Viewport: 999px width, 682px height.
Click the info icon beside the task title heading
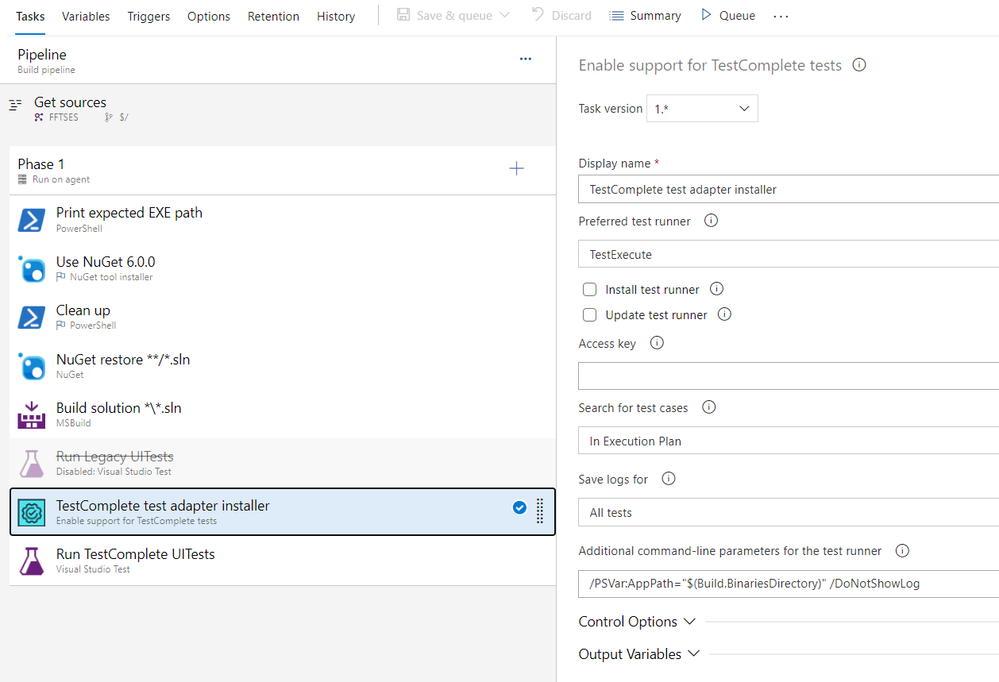coord(859,65)
